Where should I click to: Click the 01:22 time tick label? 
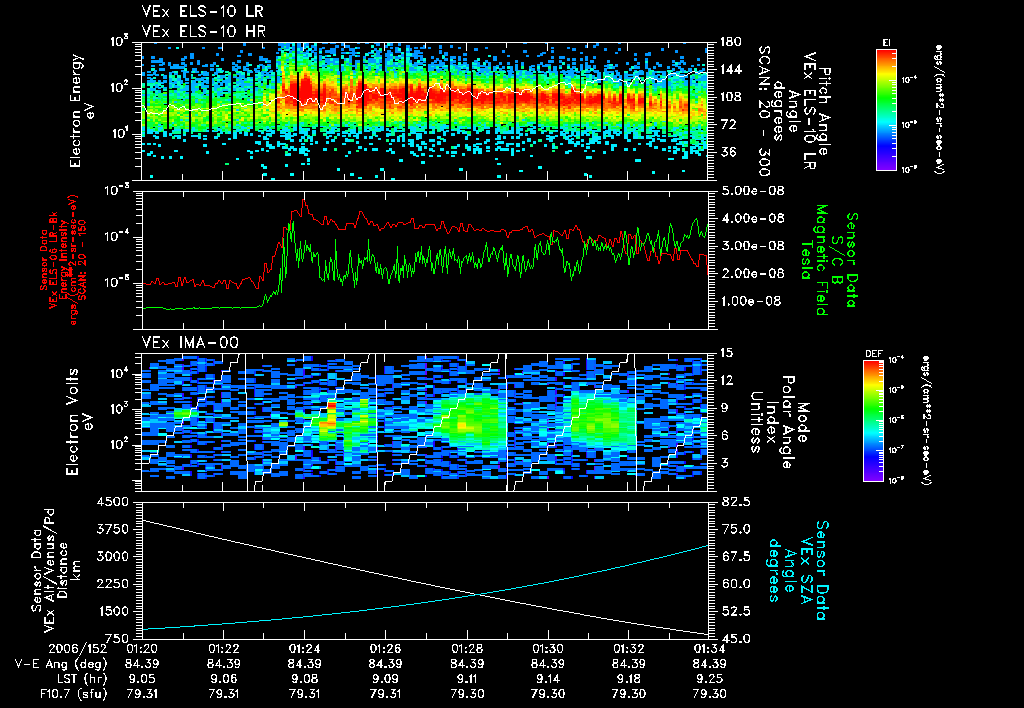(x=223, y=649)
